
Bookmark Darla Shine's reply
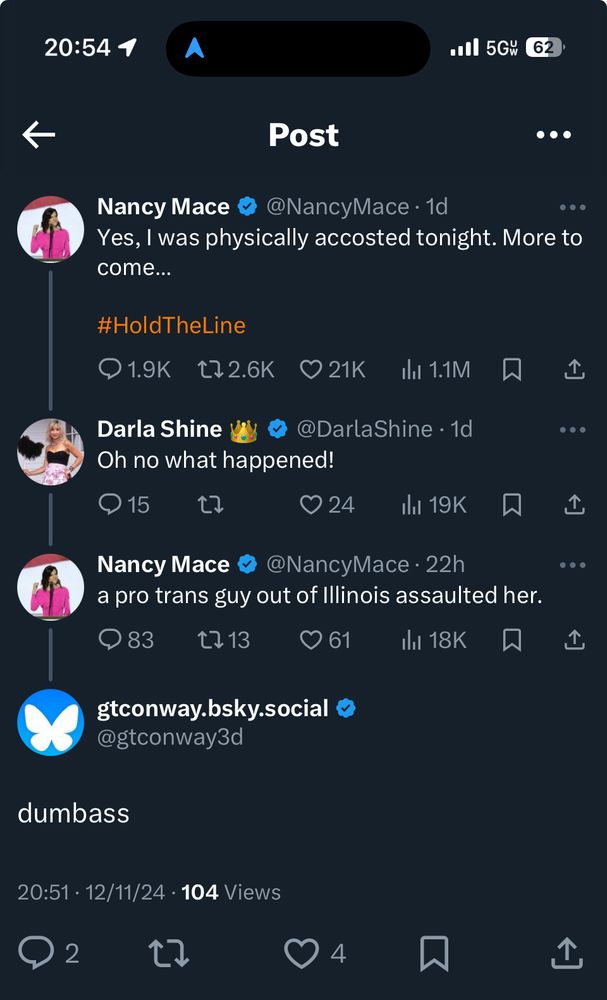[511, 505]
